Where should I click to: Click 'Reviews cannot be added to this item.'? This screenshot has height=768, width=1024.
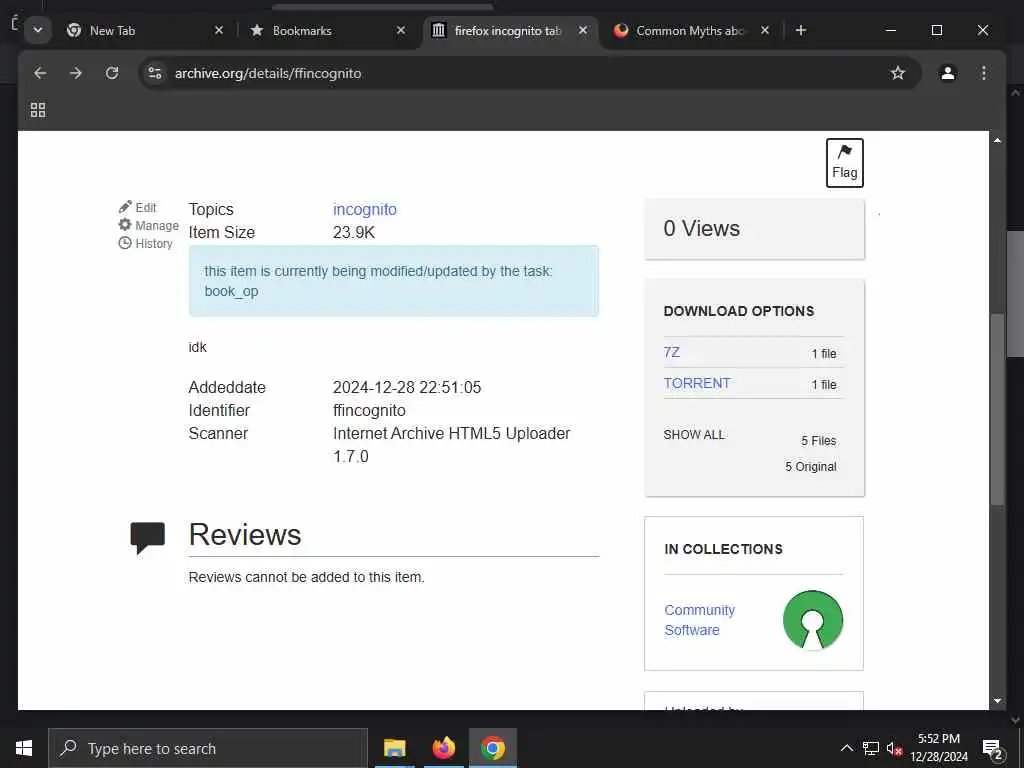tap(306, 577)
